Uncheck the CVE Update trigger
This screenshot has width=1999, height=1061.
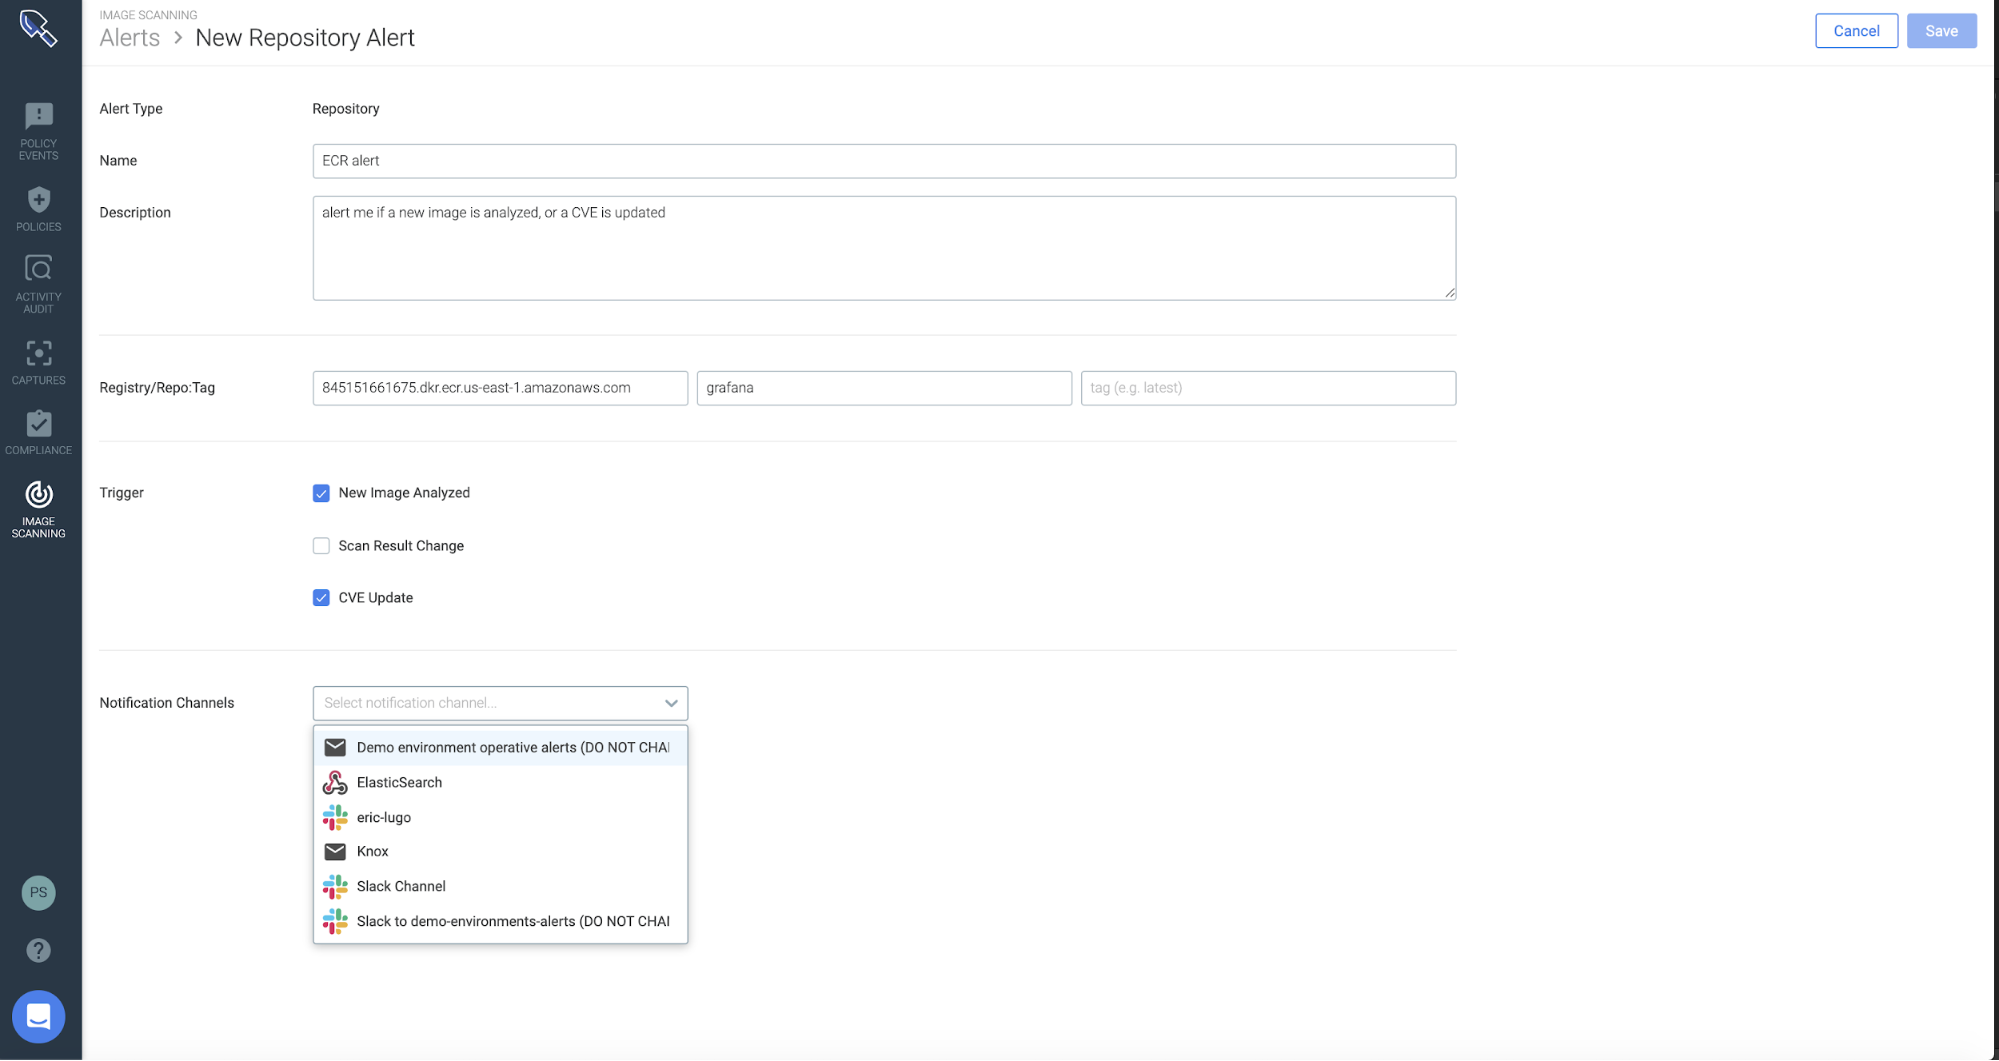[321, 597]
